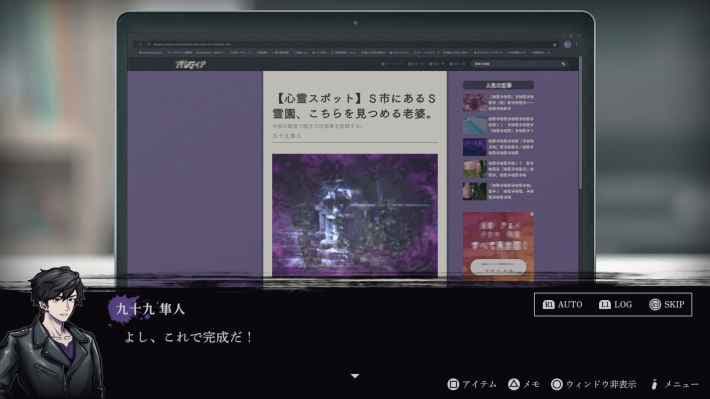Click the article headline 【心霊スポット】S市にあるS霊園

(x=355, y=106)
